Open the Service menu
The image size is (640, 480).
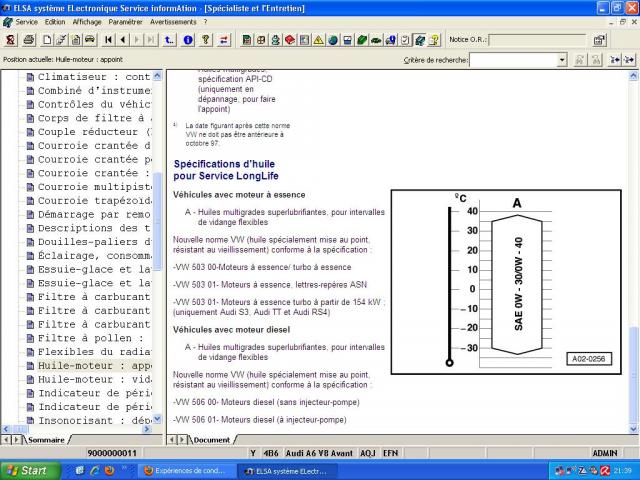[x=26, y=21]
